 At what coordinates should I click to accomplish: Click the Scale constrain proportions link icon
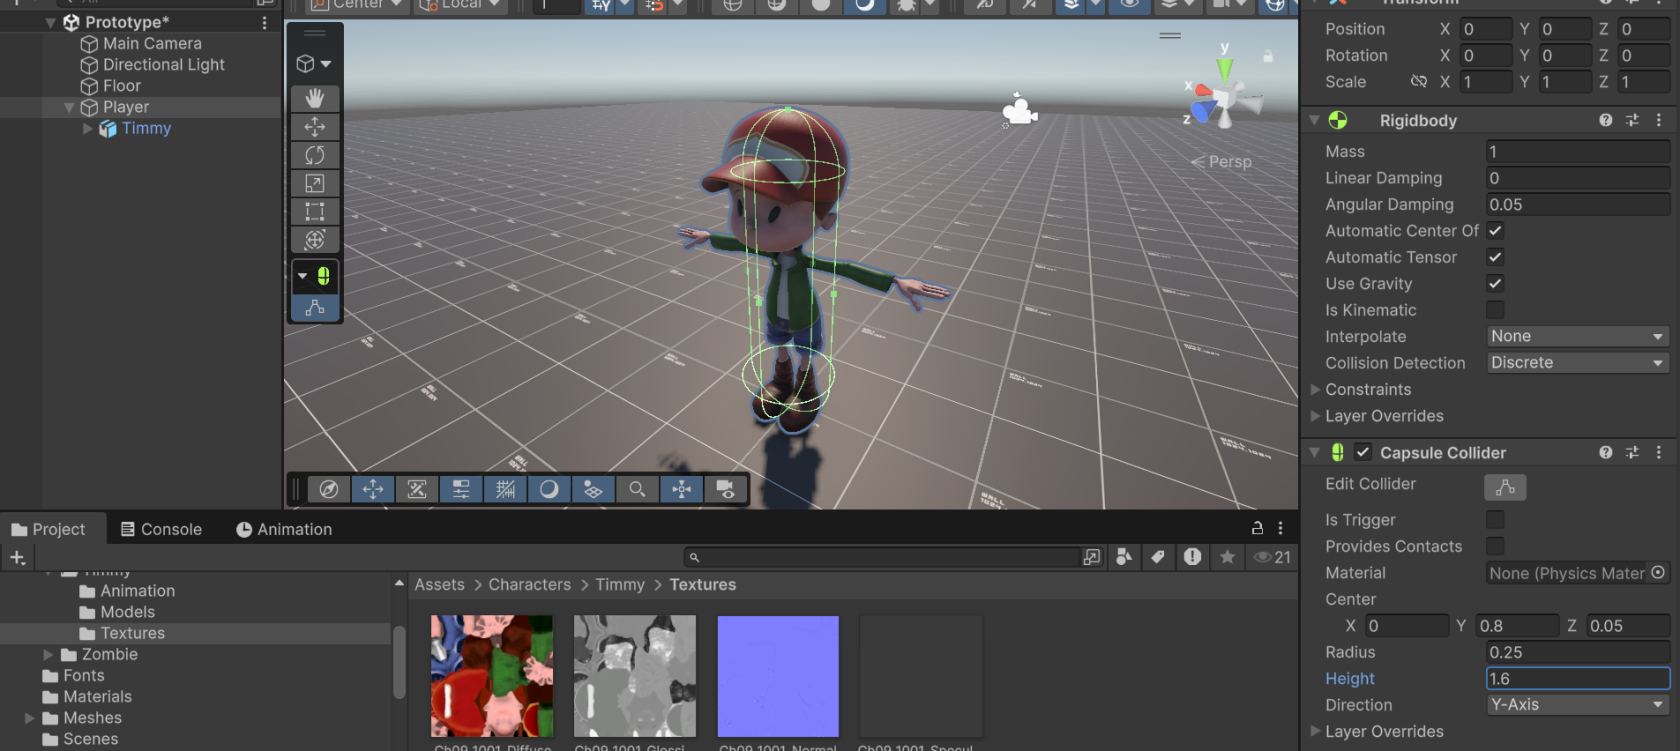1419,82
